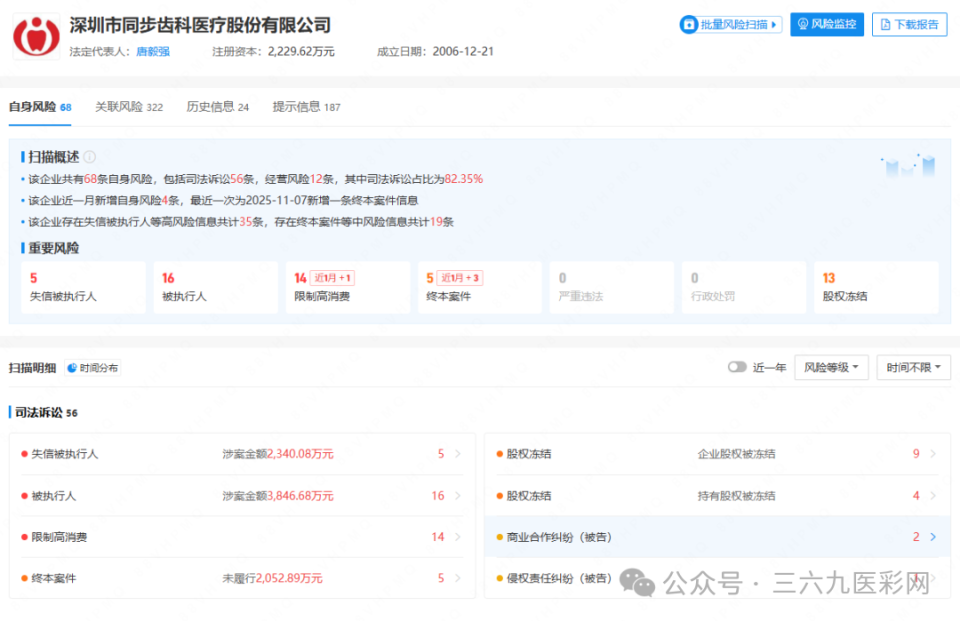Open the 被执行人 risk card showing 16
This screenshot has height=621, width=960.
pyautogui.click(x=216, y=287)
